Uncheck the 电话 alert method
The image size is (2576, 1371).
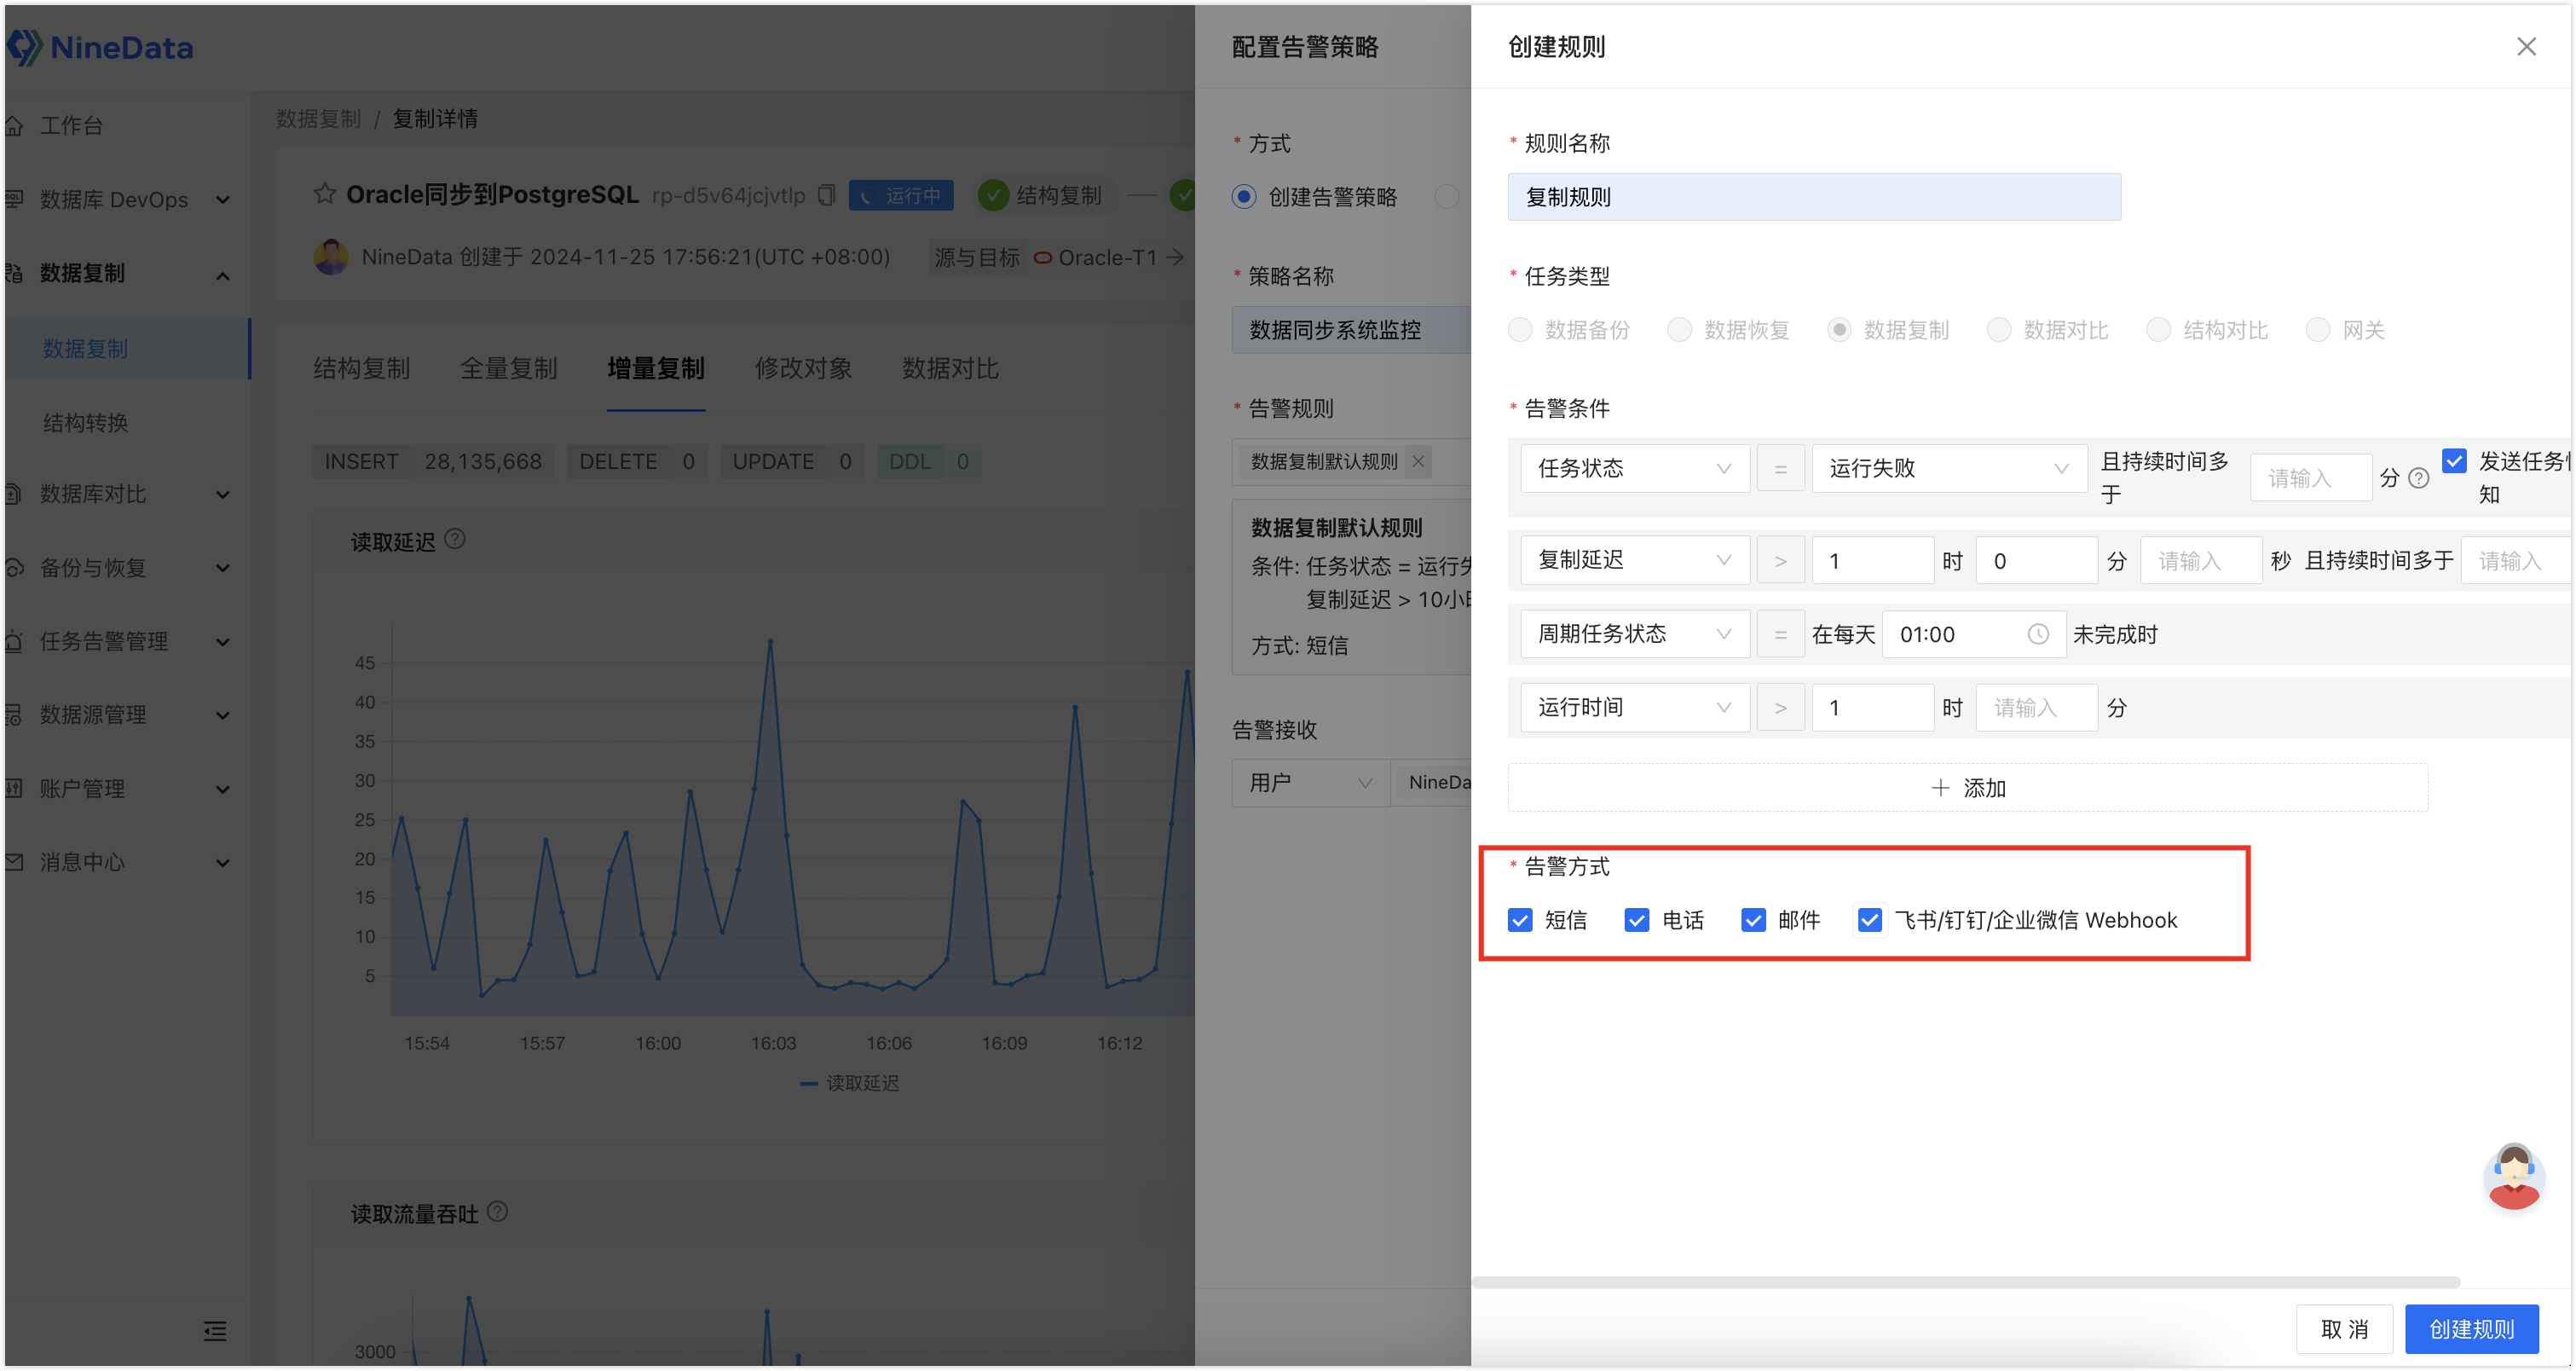1637,920
